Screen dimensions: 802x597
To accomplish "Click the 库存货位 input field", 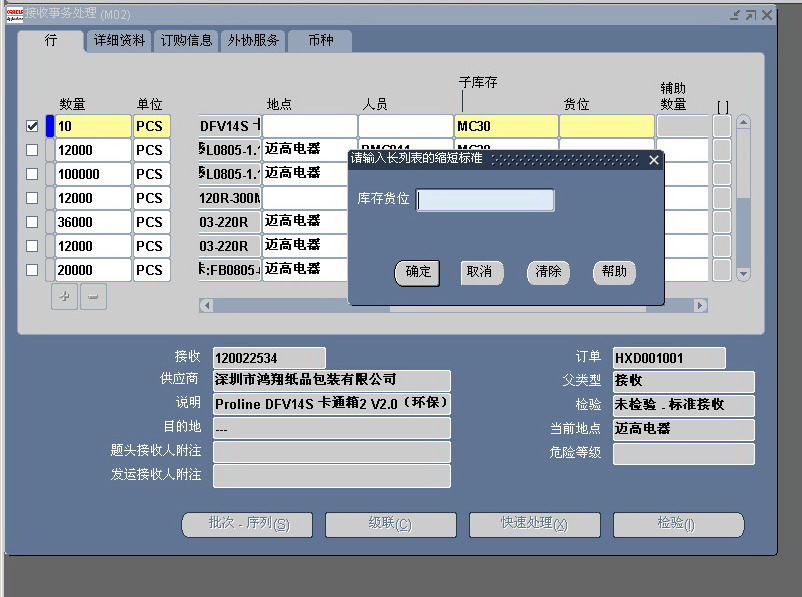I will click(x=485, y=200).
